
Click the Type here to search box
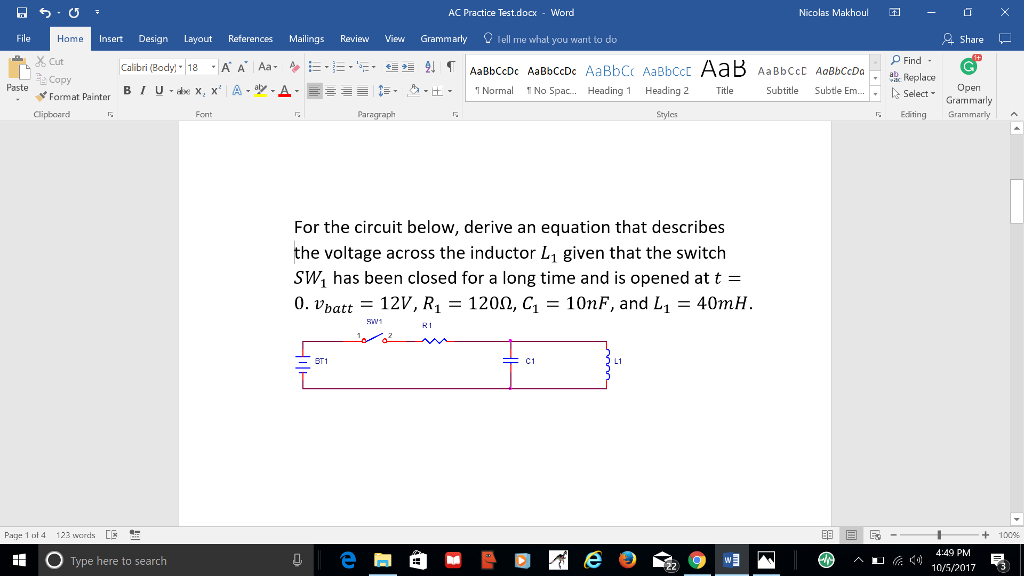click(x=120, y=560)
